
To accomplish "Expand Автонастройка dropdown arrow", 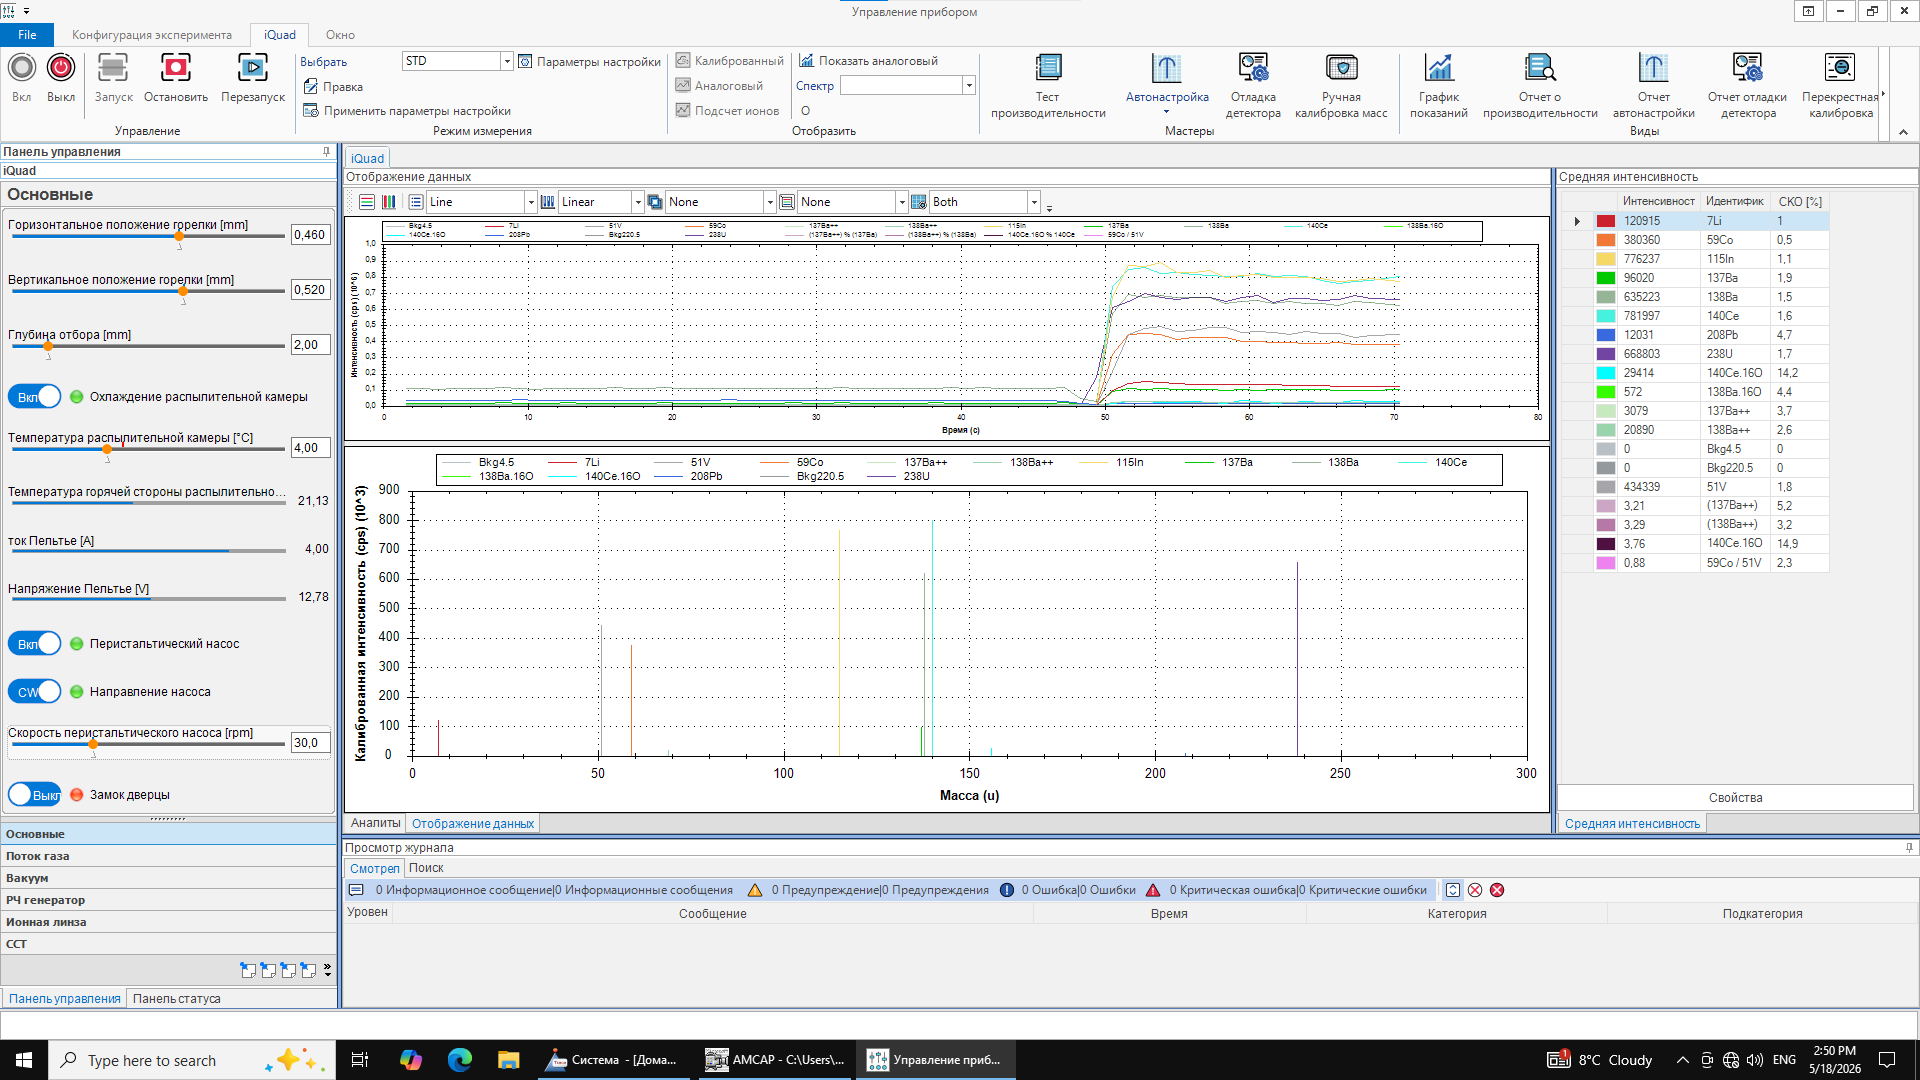I will click(x=1166, y=112).
